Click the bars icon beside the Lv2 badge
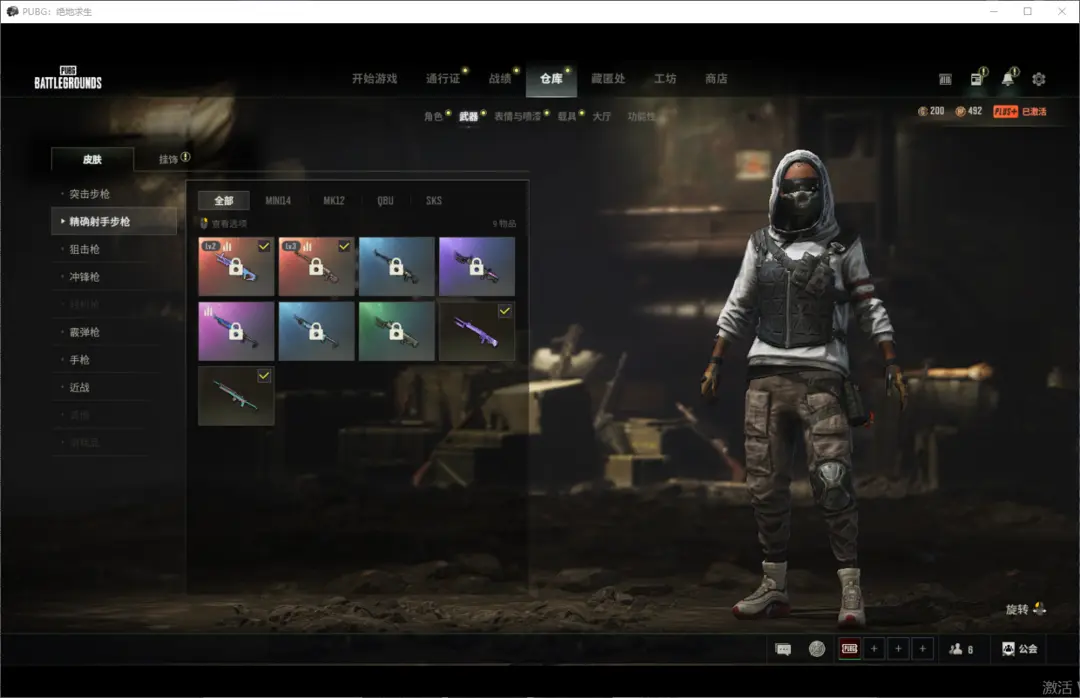Image resolution: width=1080 pixels, height=698 pixels. pyautogui.click(x=227, y=246)
